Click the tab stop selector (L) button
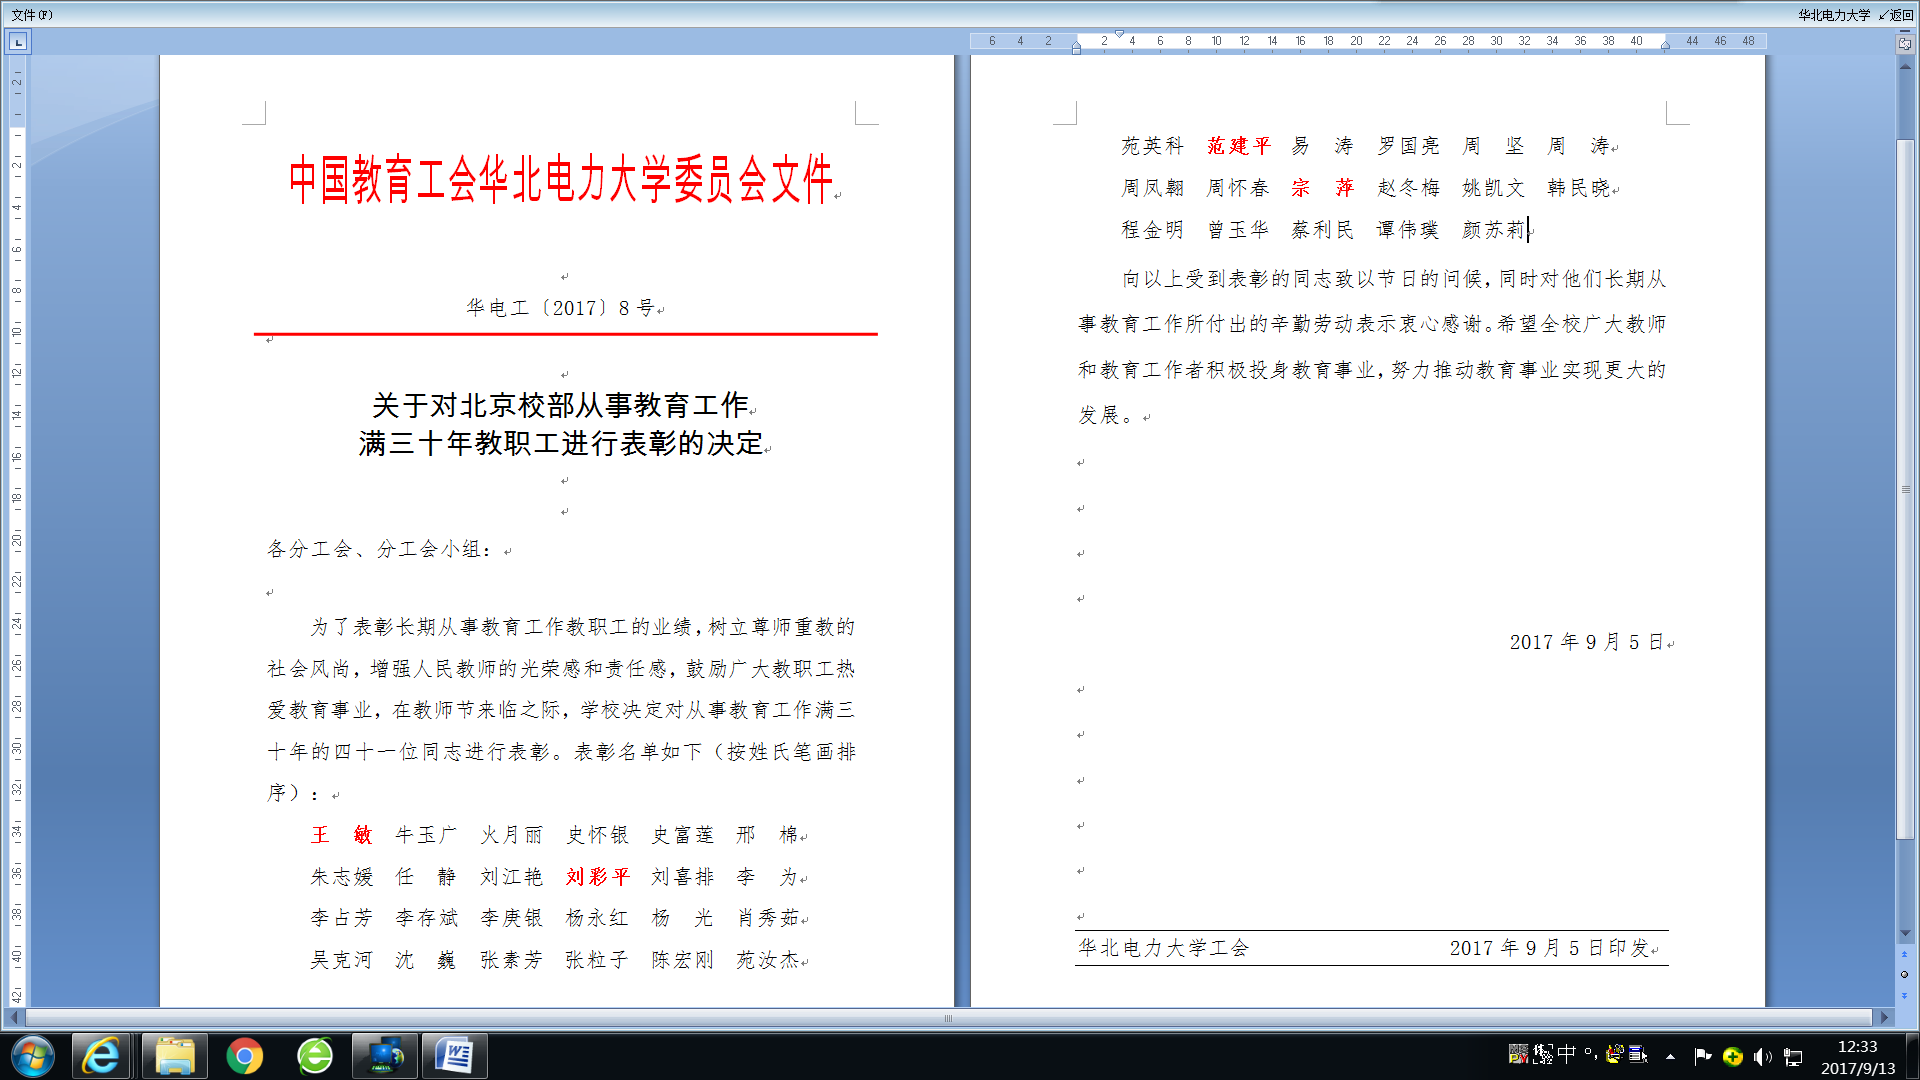This screenshot has width=1920, height=1080. tap(18, 42)
